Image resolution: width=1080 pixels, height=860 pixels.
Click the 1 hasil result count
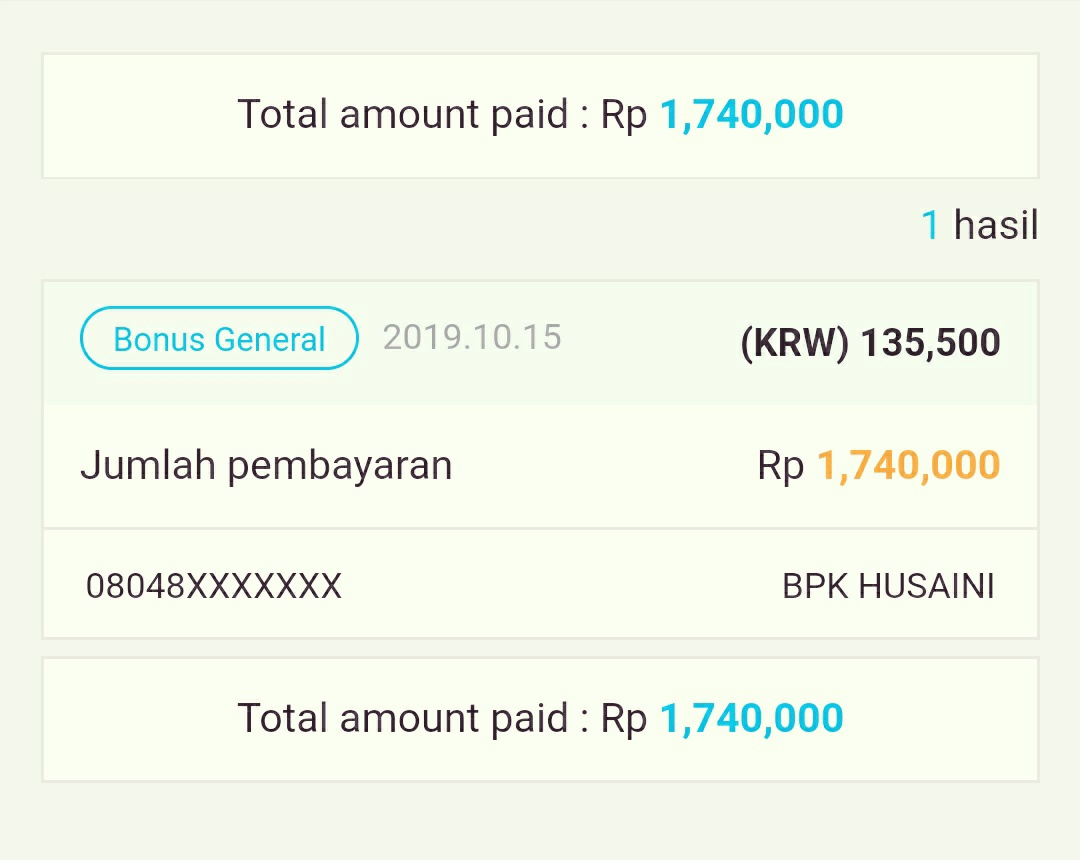click(979, 226)
